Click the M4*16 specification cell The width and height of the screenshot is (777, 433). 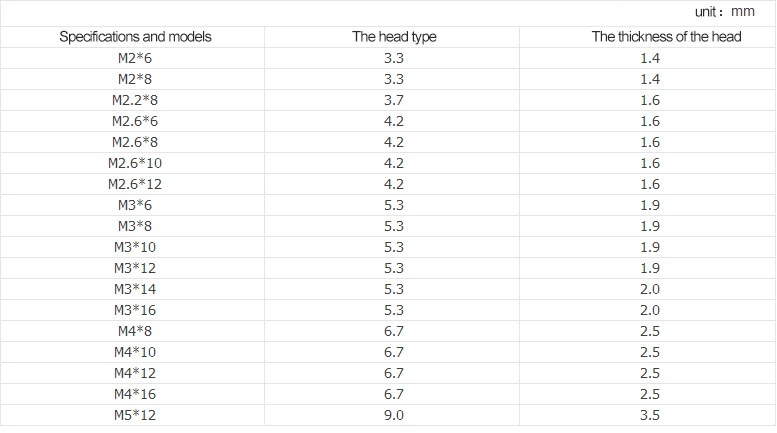click(135, 394)
